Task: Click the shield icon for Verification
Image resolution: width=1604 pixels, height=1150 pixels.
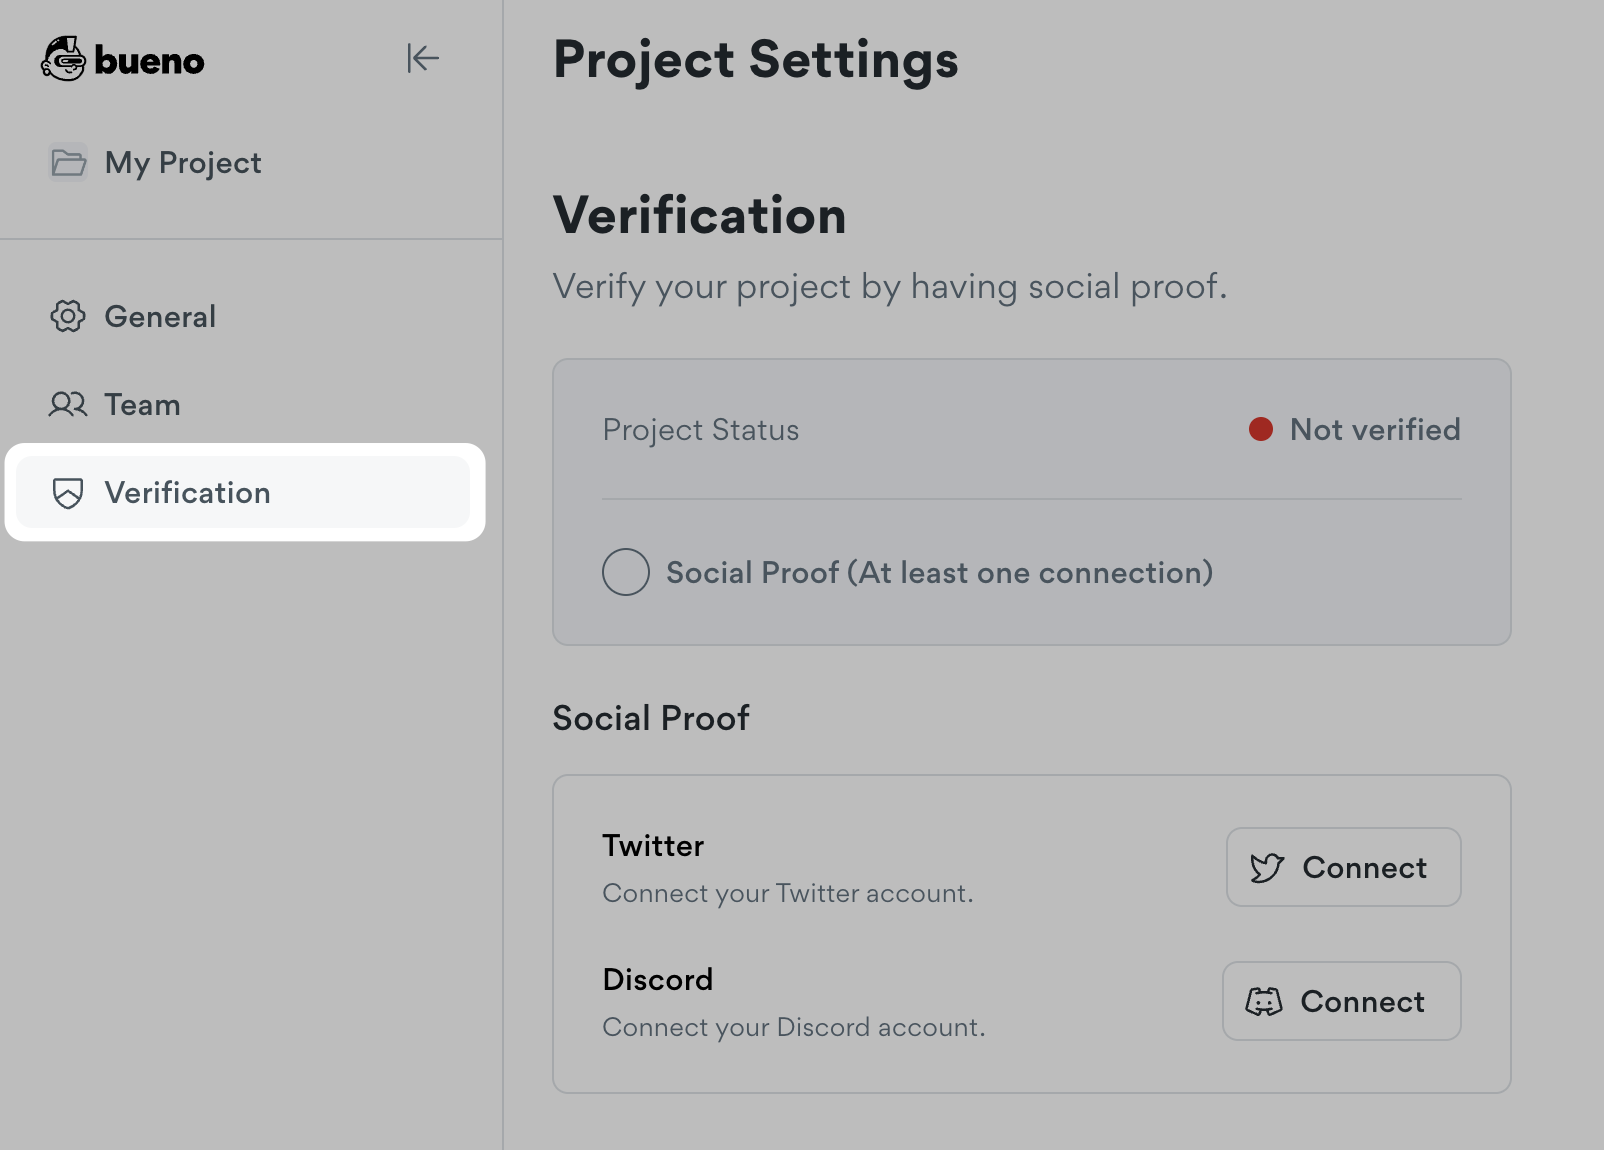Action: coord(68,493)
